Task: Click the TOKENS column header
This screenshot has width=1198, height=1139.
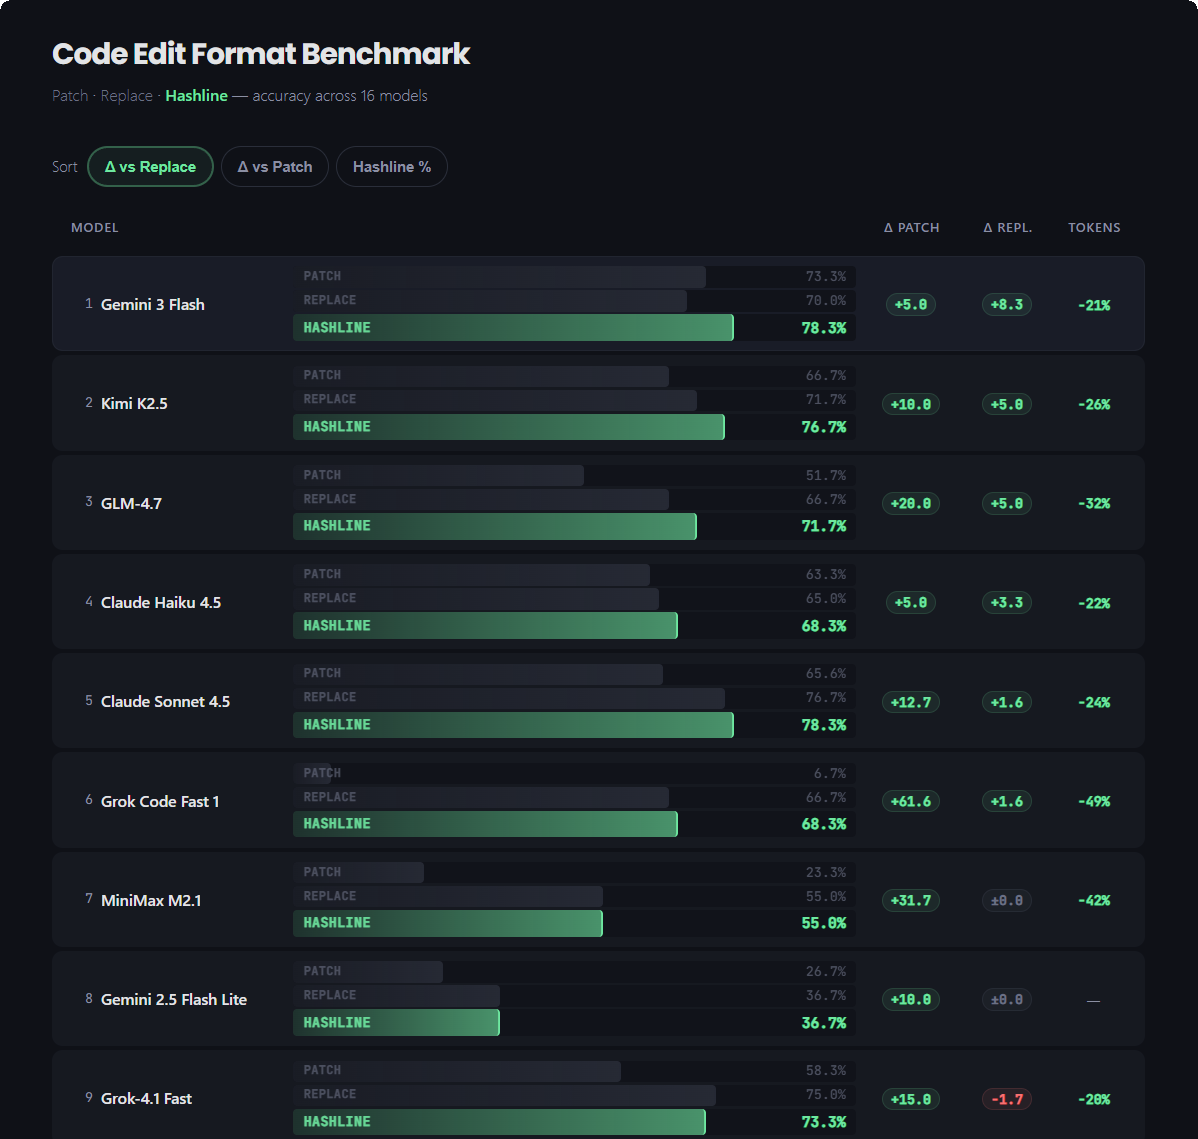Action: [1094, 228]
